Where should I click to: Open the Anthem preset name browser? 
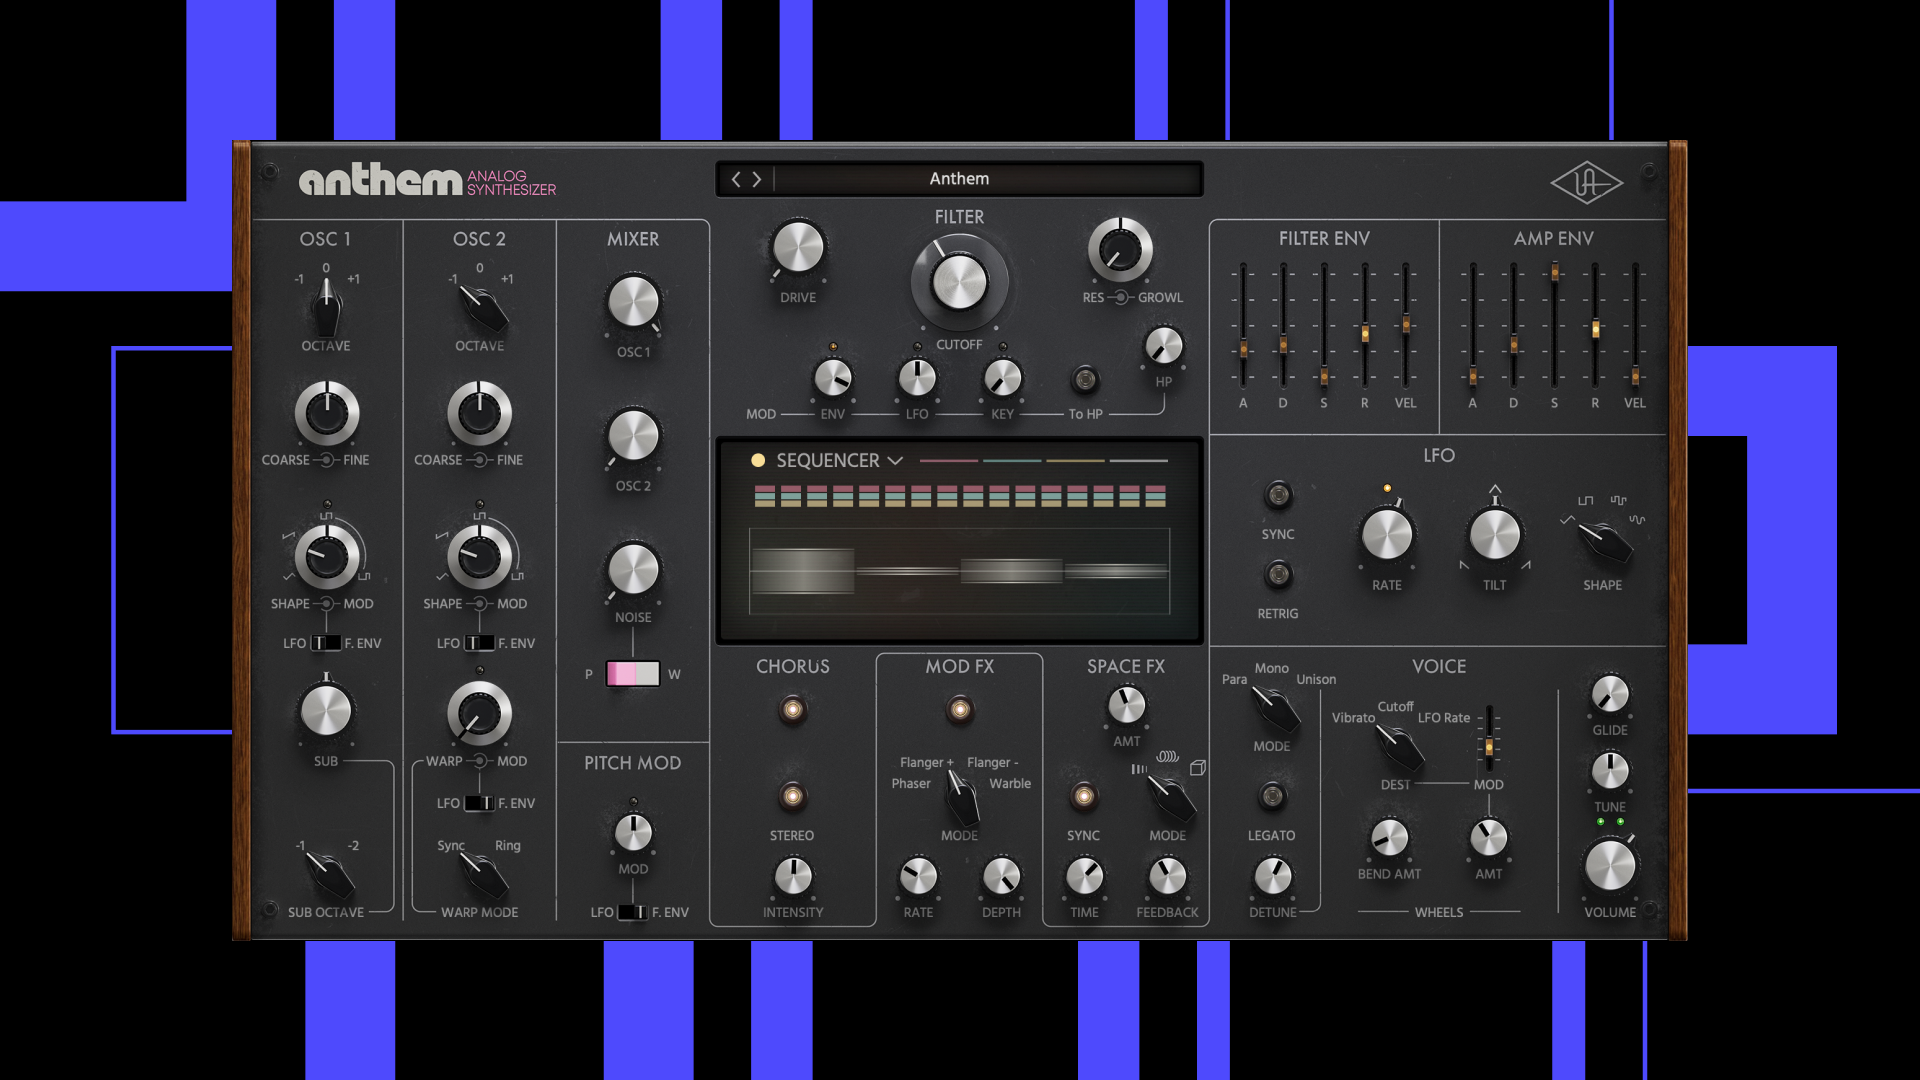pyautogui.click(x=958, y=179)
